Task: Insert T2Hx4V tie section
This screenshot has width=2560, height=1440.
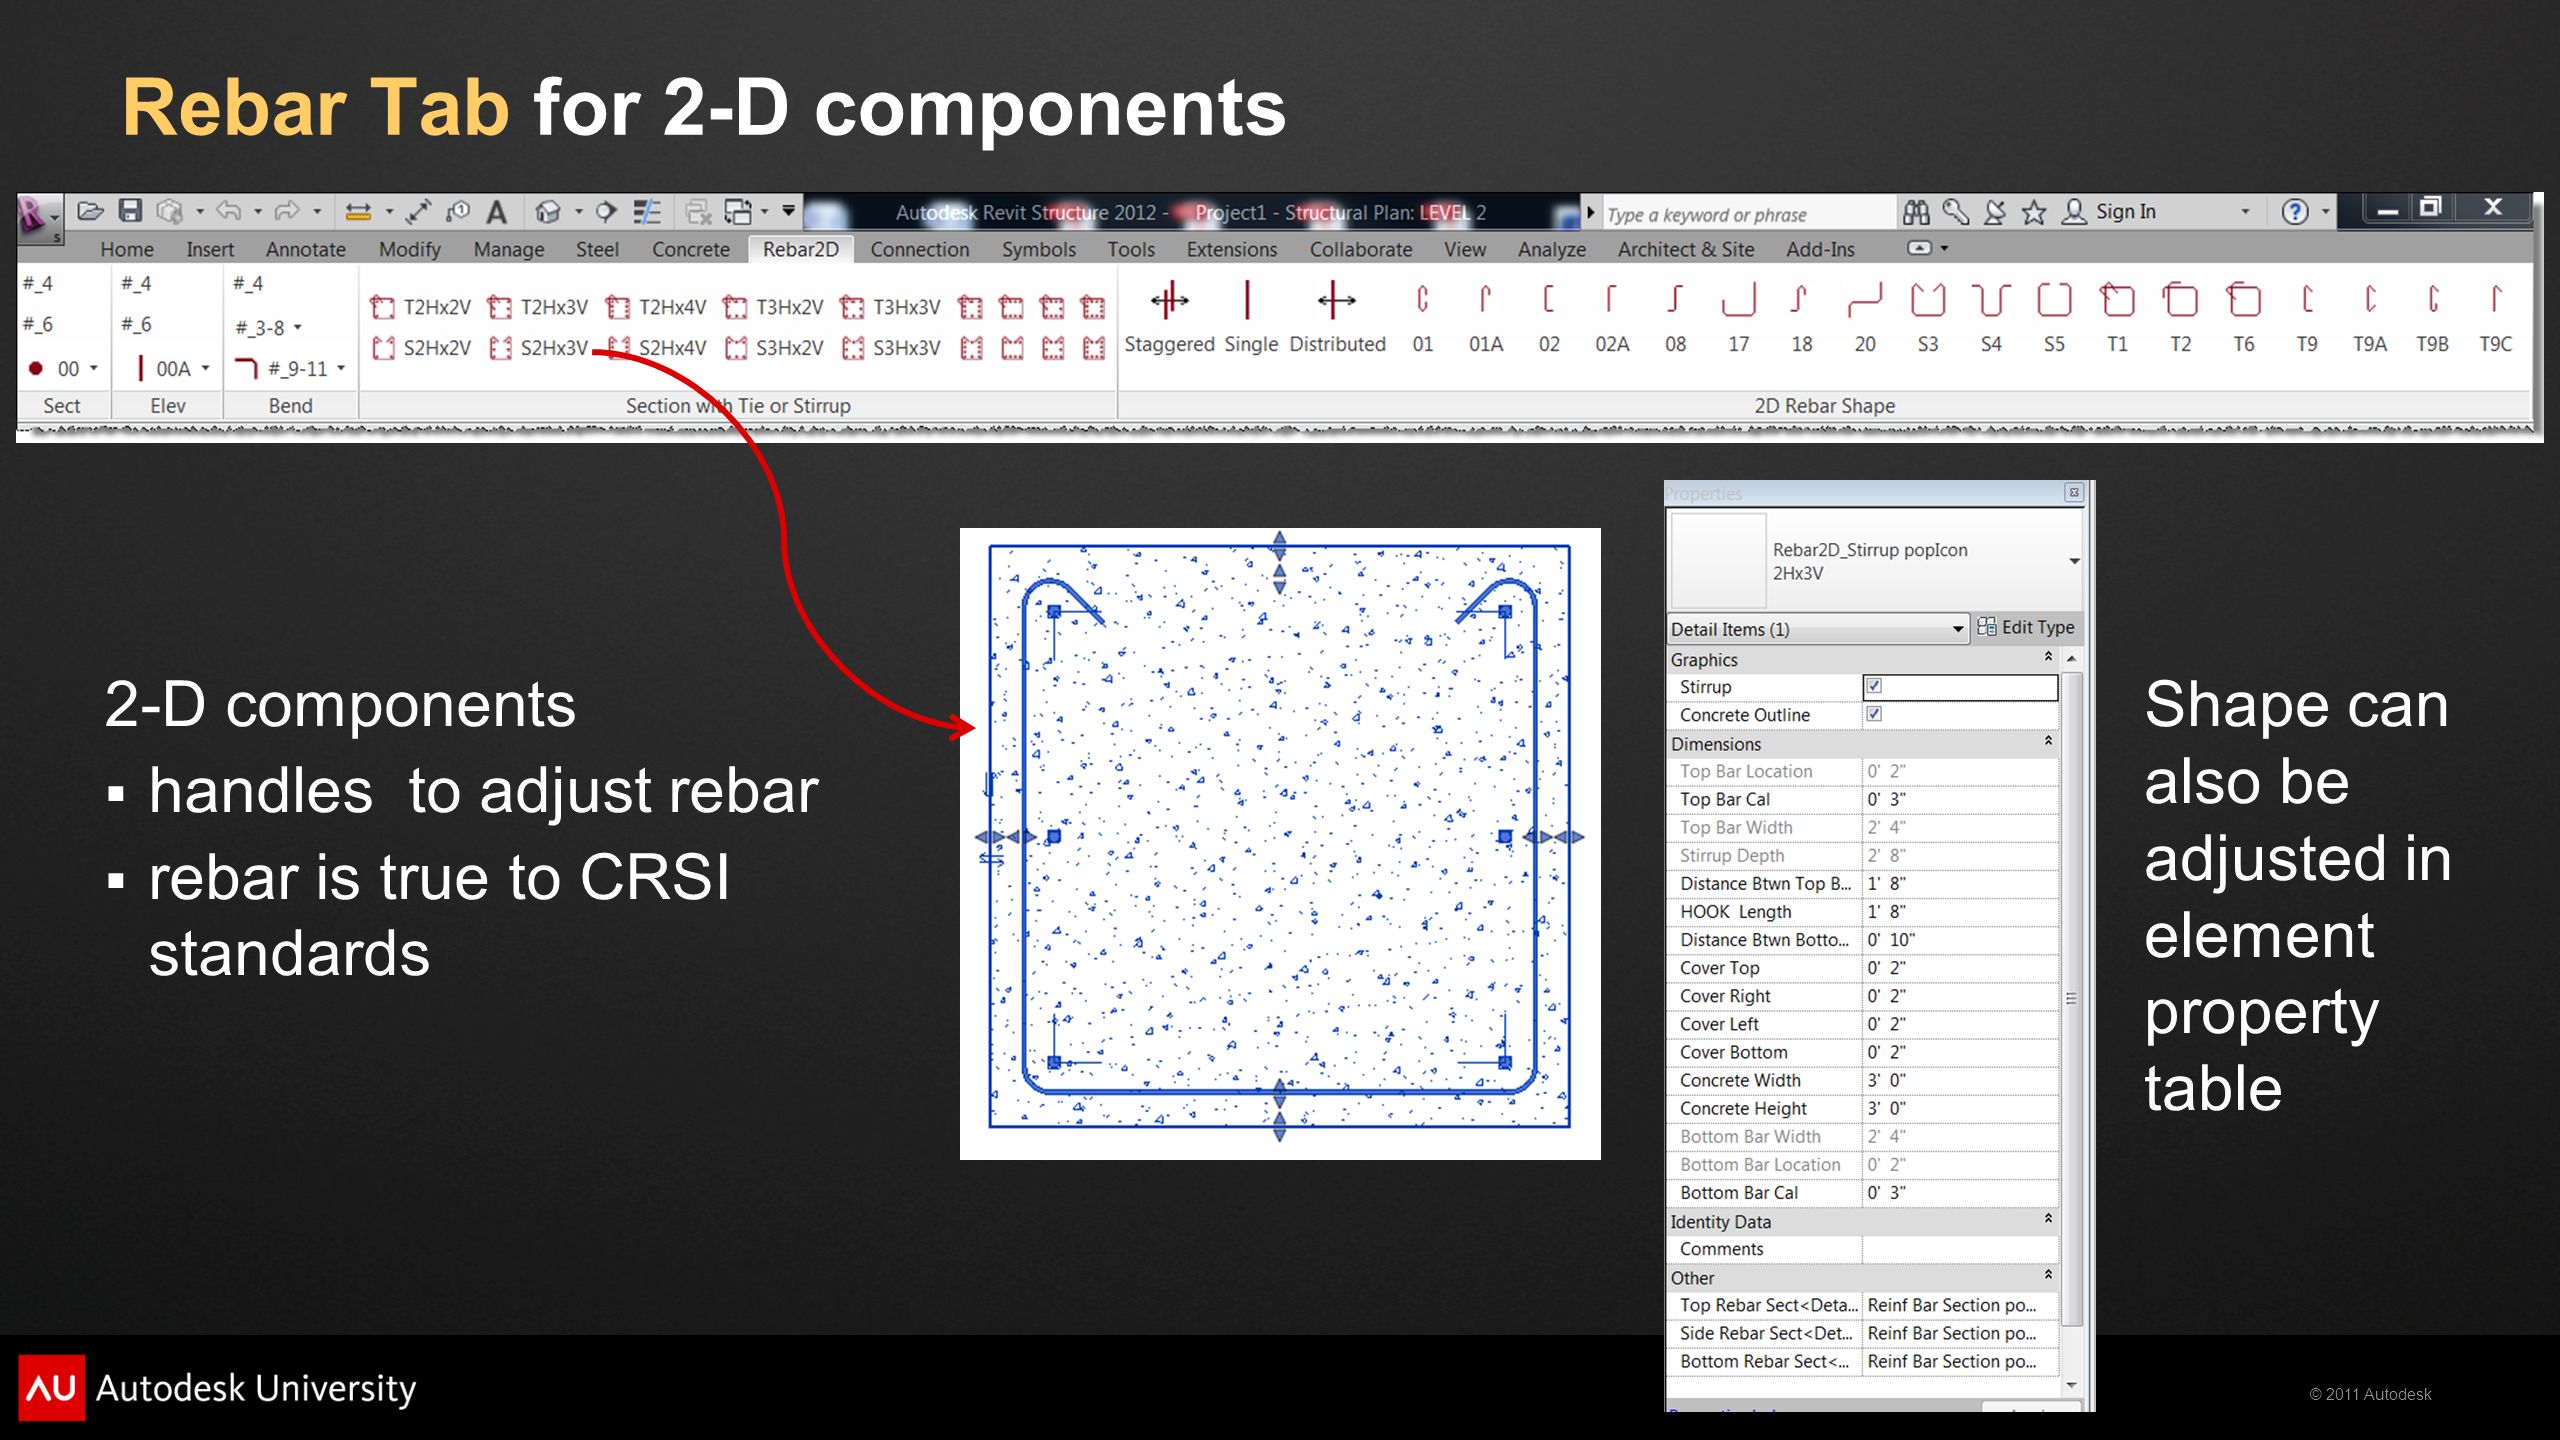Action: tap(656, 307)
